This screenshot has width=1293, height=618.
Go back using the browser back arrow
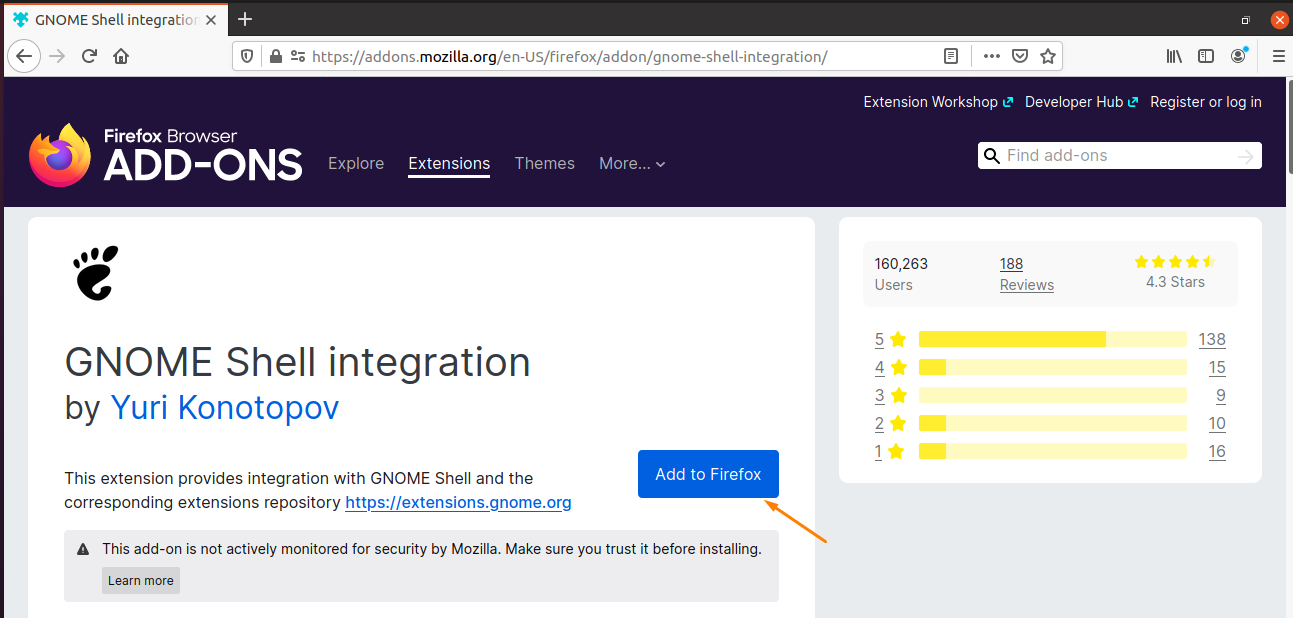click(24, 57)
